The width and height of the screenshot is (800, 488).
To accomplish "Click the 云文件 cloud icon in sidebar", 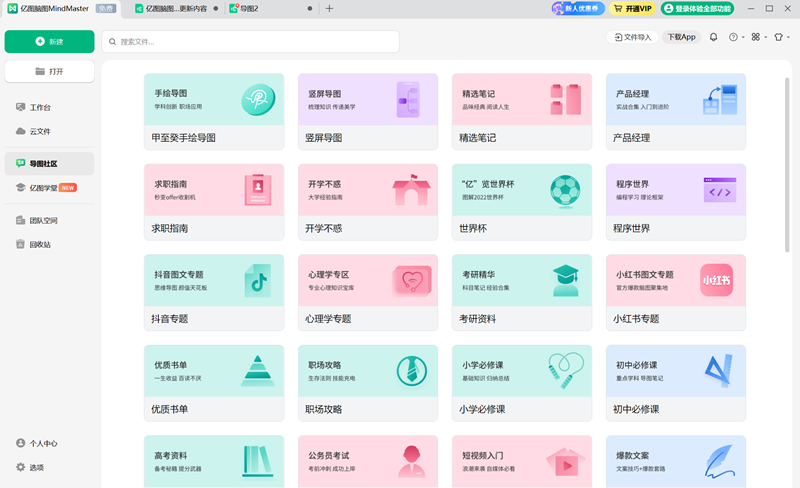I will point(21,131).
